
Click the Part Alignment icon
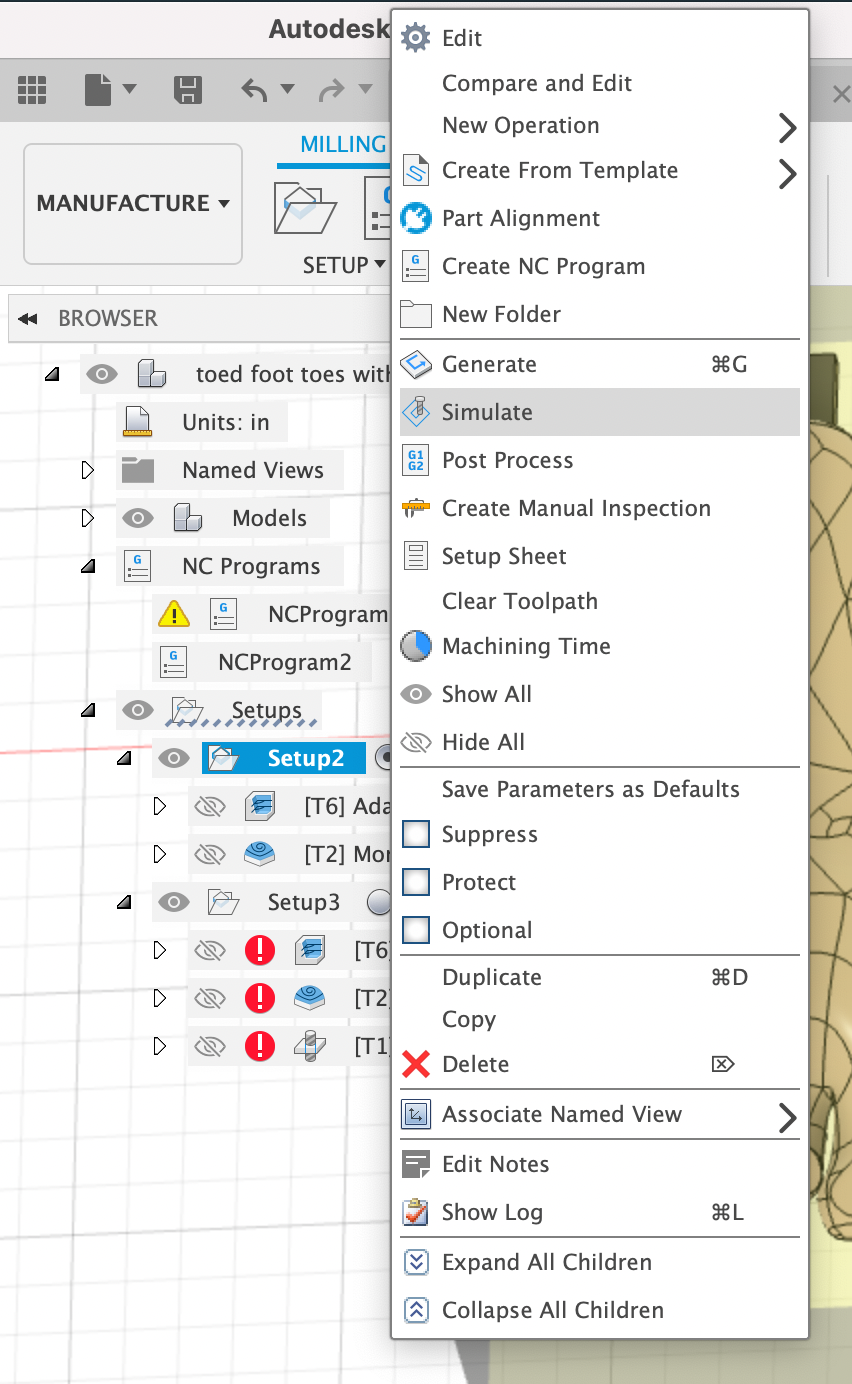416,218
